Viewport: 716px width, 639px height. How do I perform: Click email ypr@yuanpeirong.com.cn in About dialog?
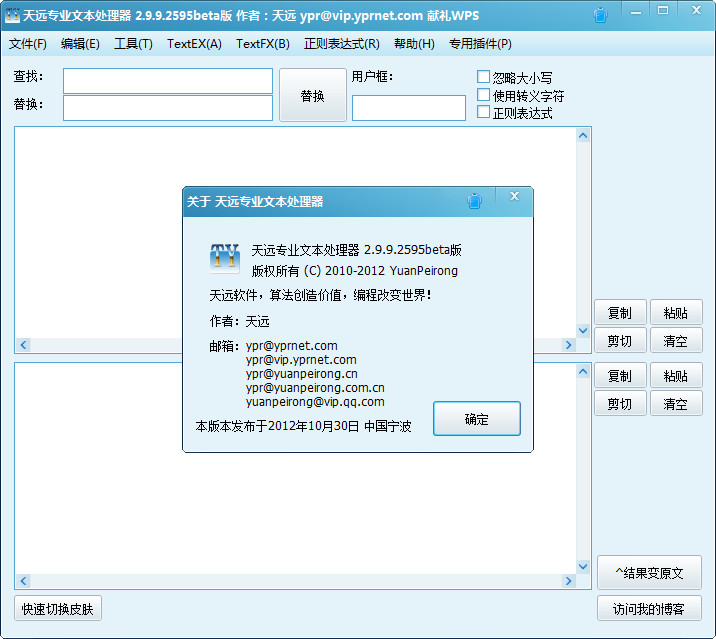tap(315, 388)
